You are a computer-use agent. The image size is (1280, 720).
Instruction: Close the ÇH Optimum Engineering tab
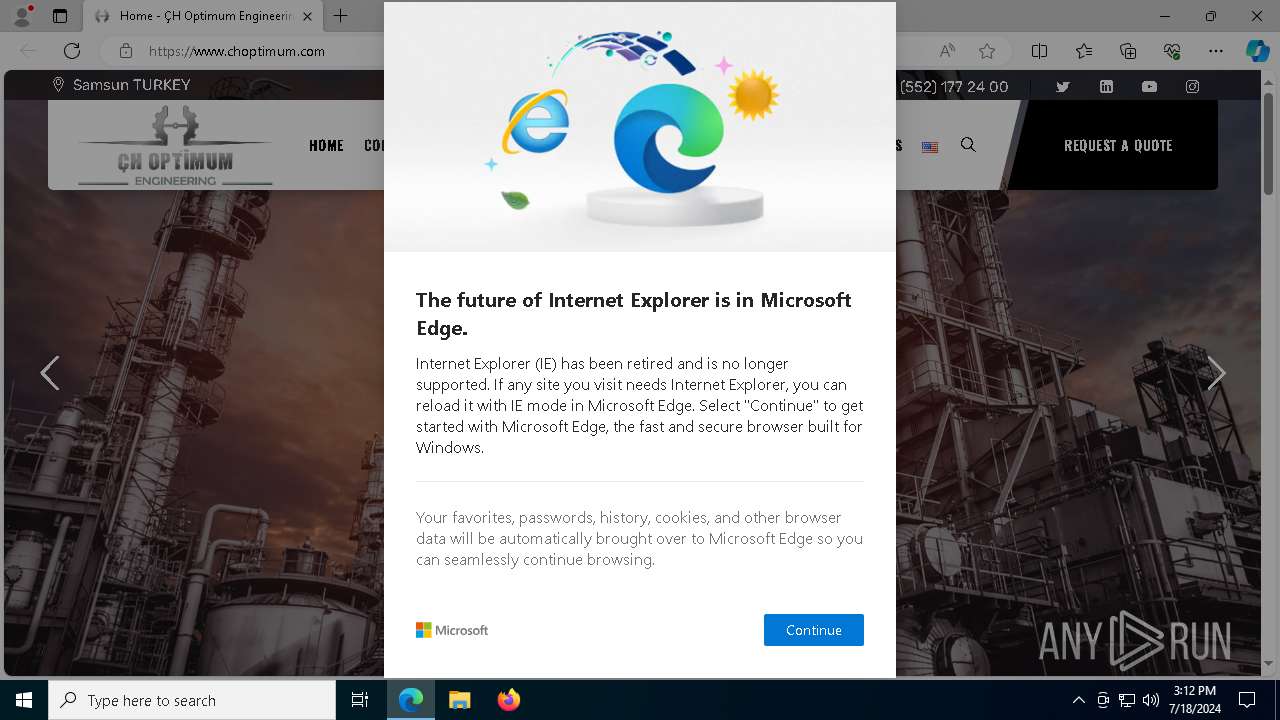(x=307, y=16)
